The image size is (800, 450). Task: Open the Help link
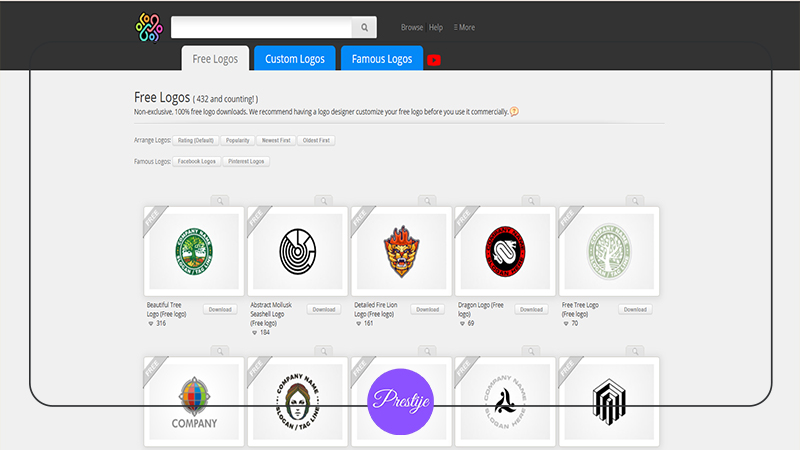tap(436, 28)
